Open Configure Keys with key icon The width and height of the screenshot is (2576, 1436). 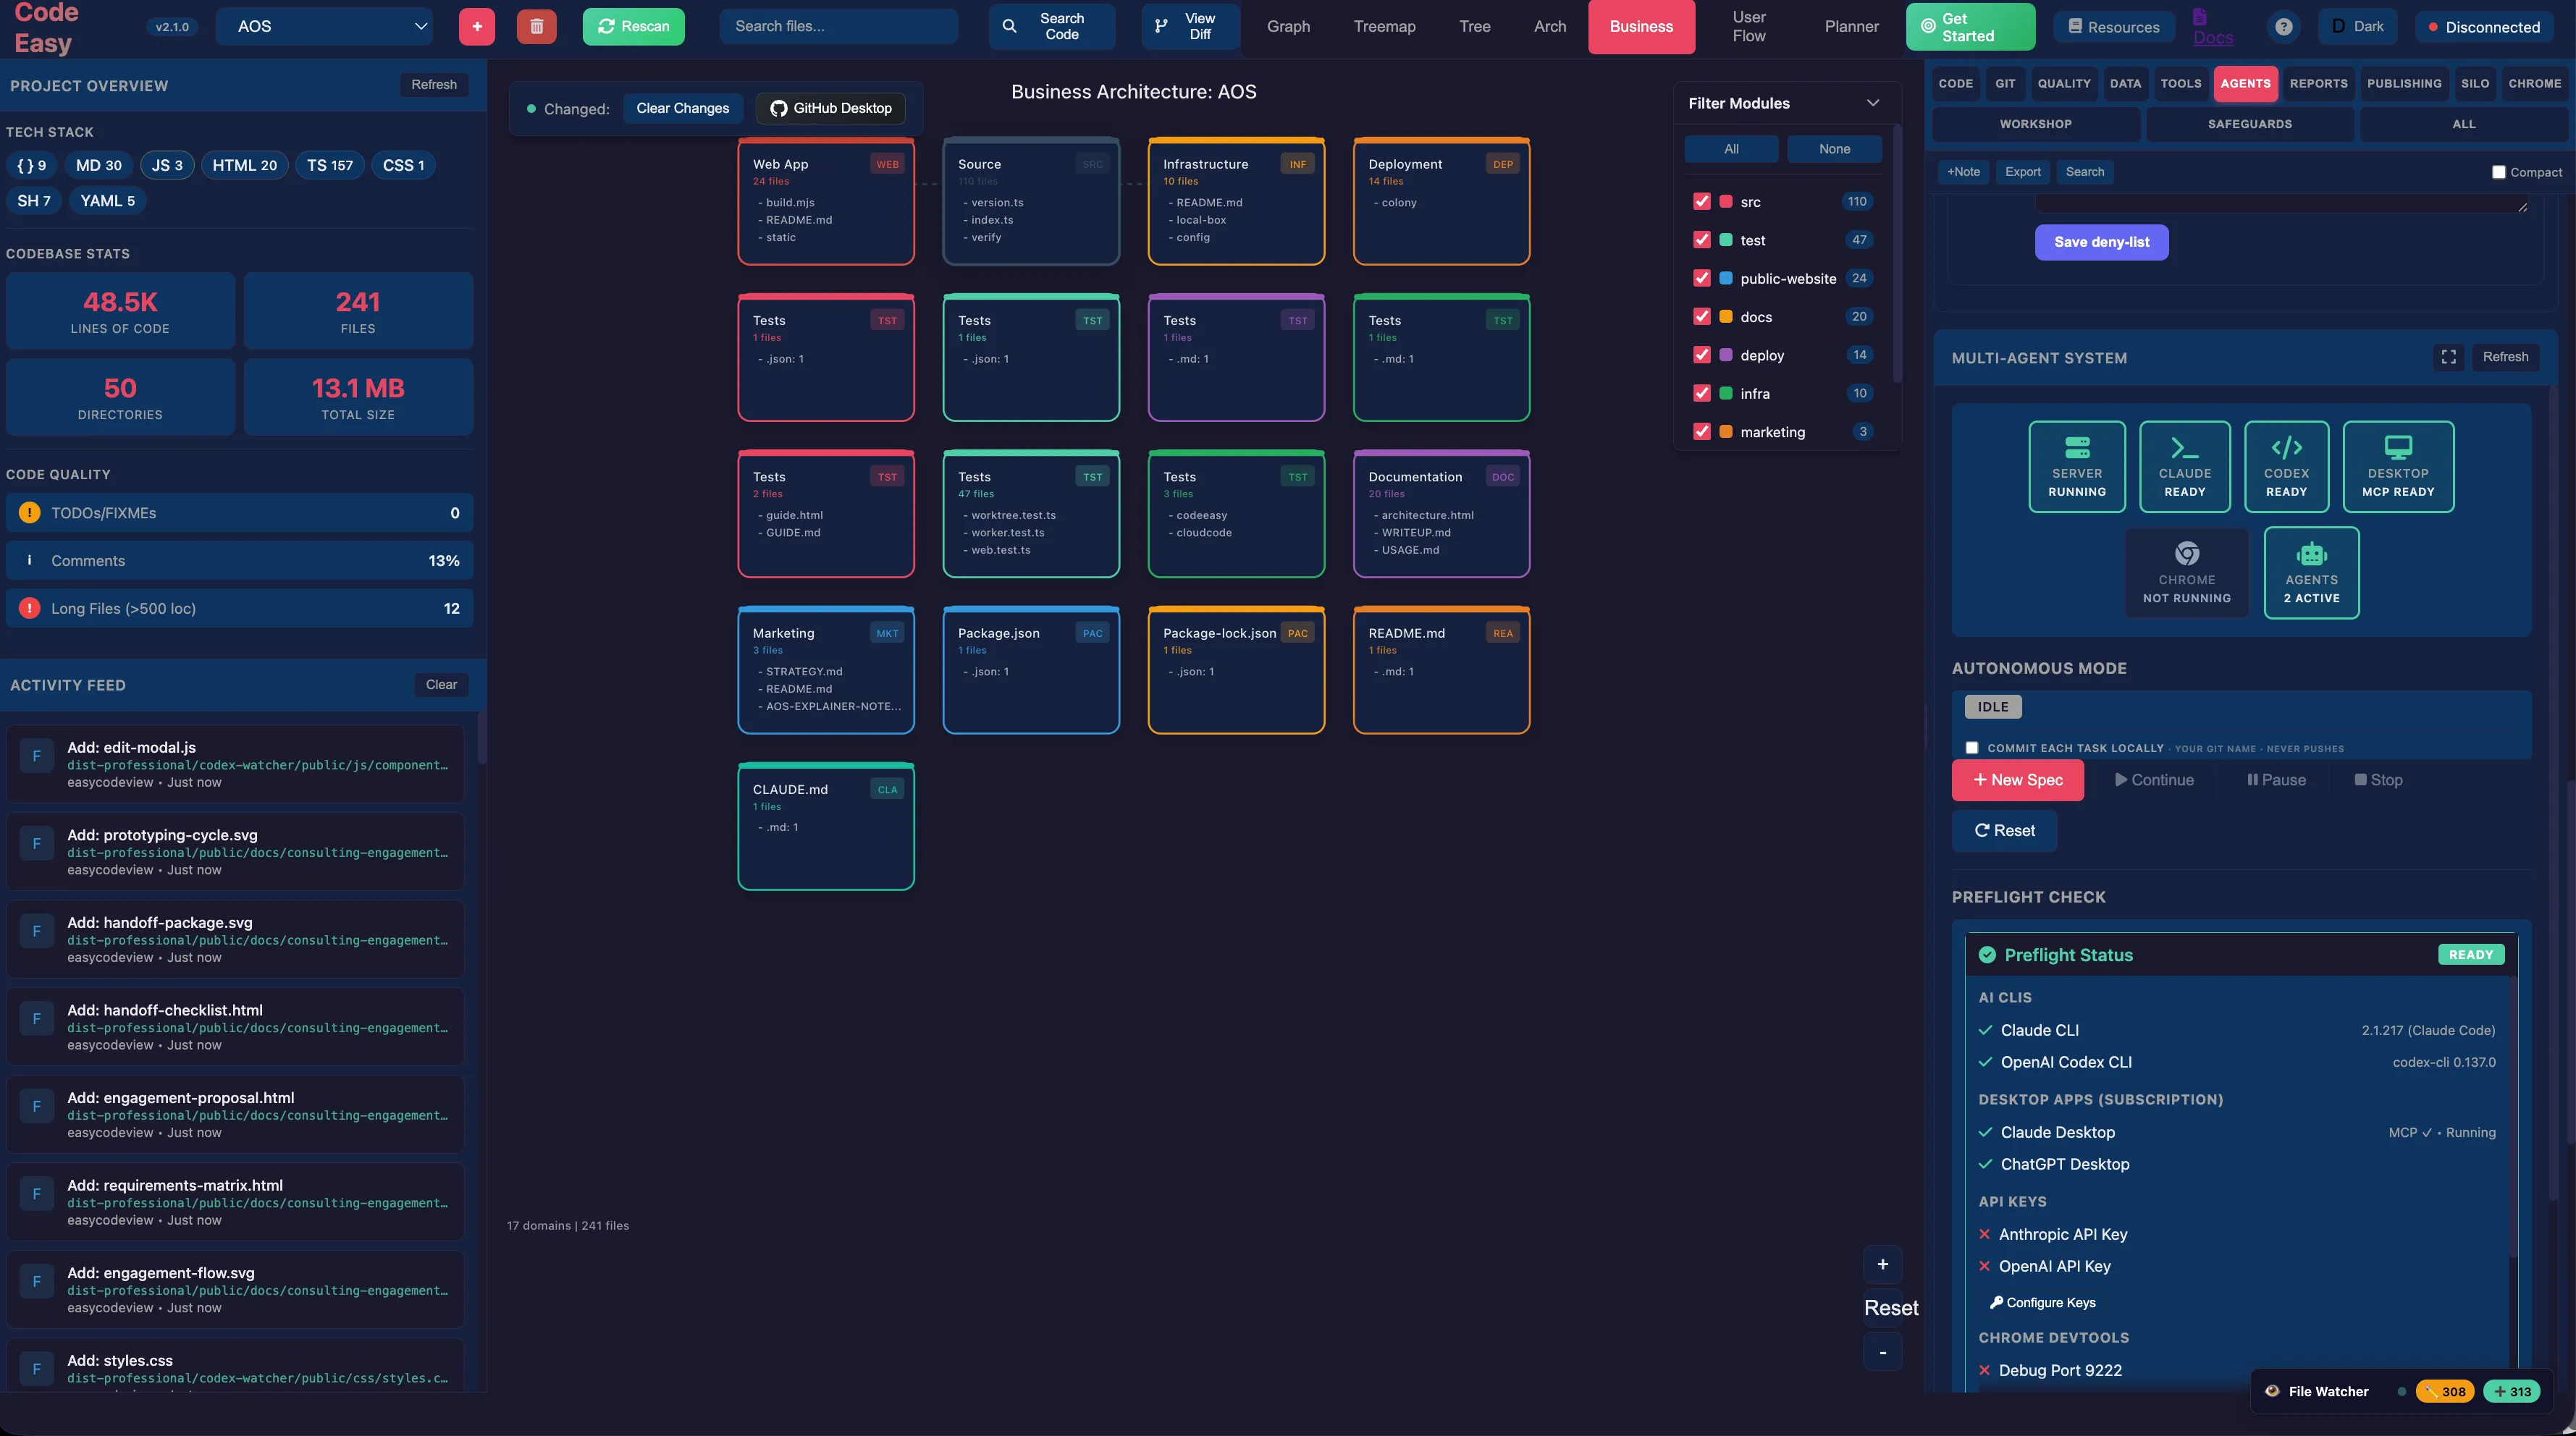tap(2042, 1302)
